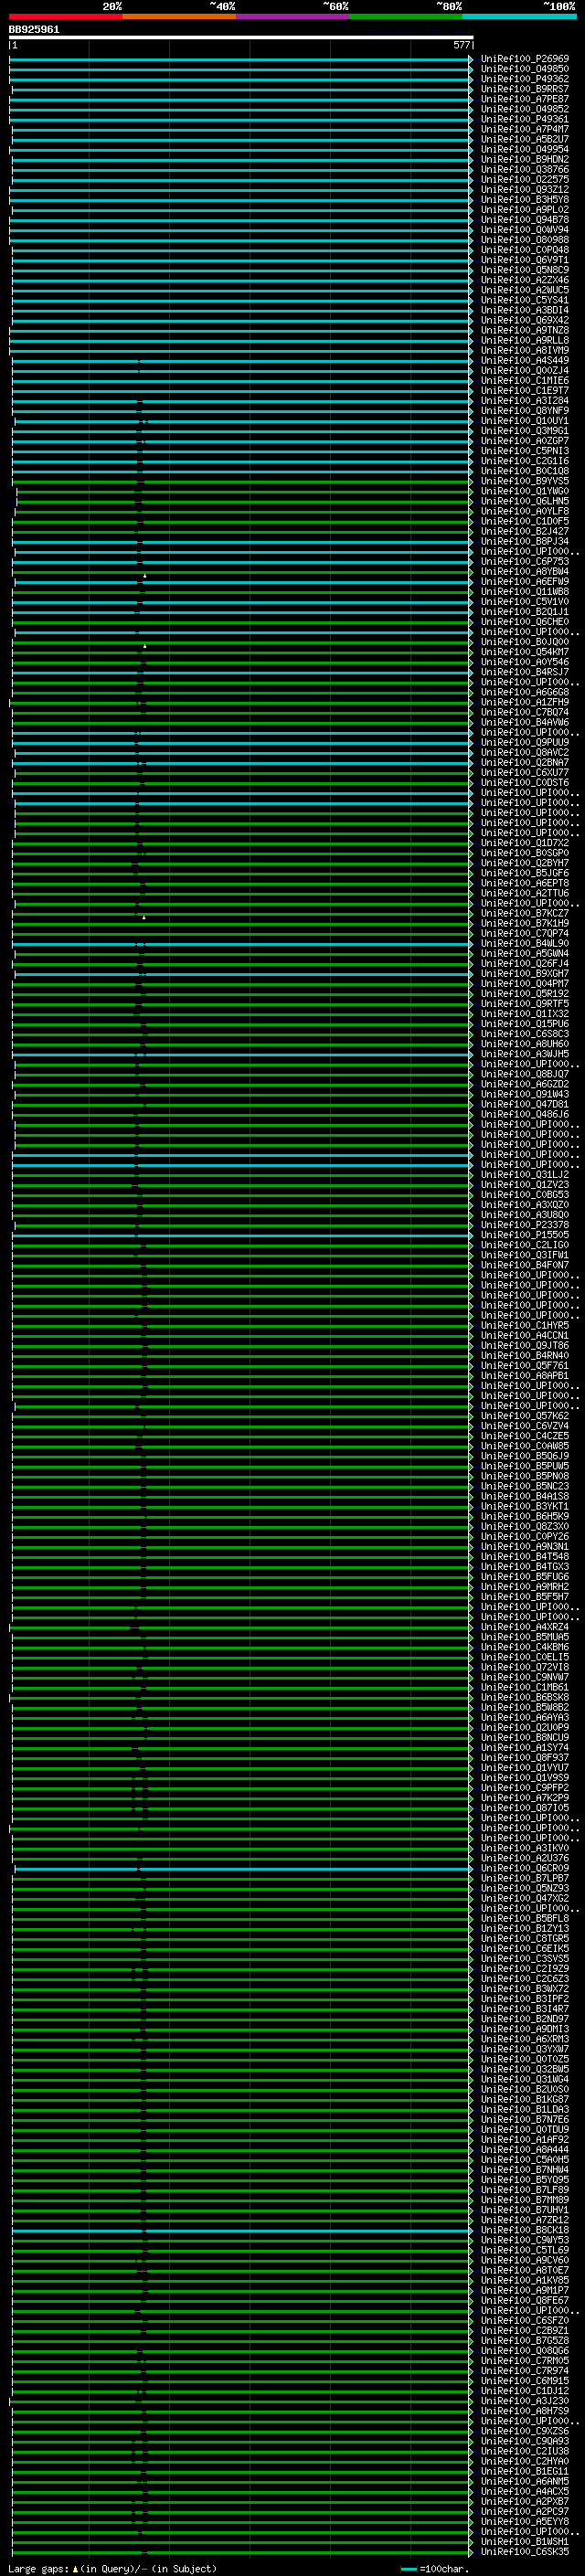585x2576 pixels.
Task: Click hit UniRef100_A5B2U7
Action: 525,139
